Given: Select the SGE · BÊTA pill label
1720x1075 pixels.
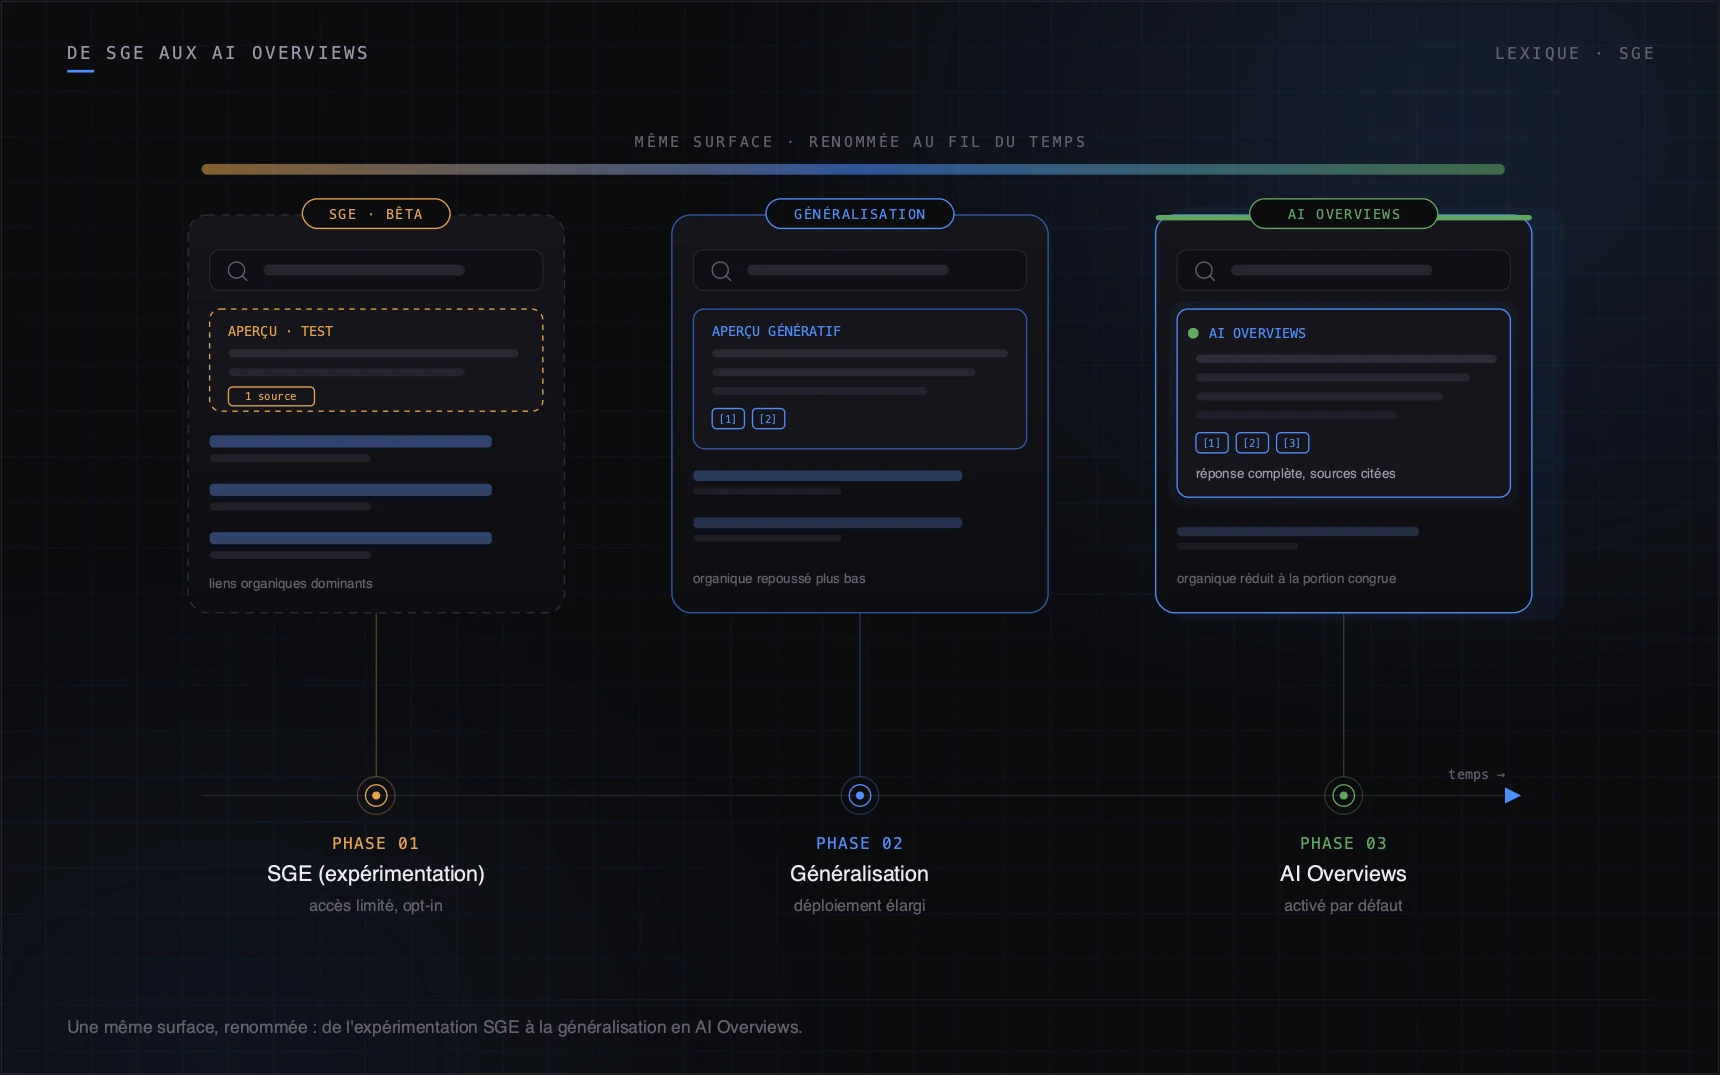Looking at the screenshot, I should 376,214.
